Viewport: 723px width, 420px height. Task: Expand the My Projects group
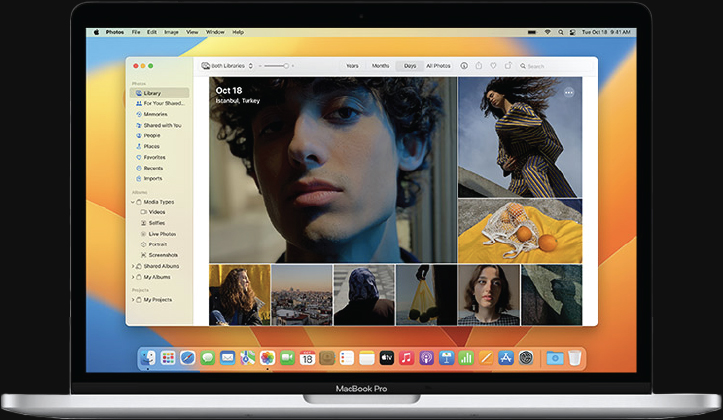click(x=133, y=300)
